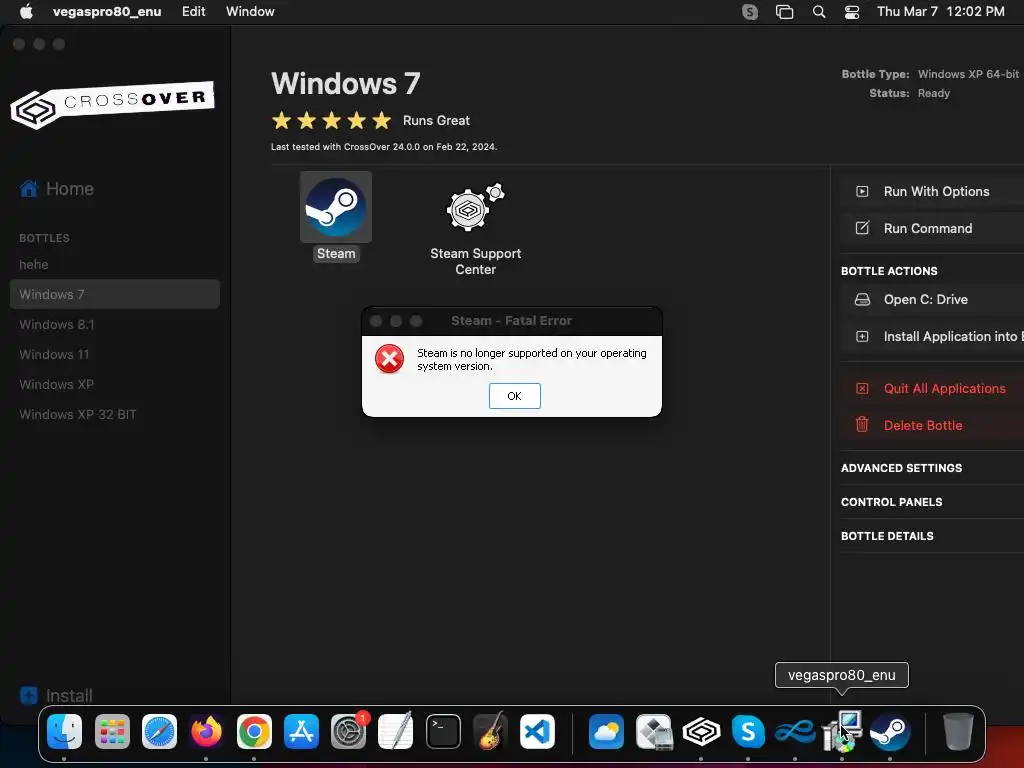Image resolution: width=1024 pixels, height=768 pixels.
Task: Click the red error icon in the dialog
Action: pos(389,359)
